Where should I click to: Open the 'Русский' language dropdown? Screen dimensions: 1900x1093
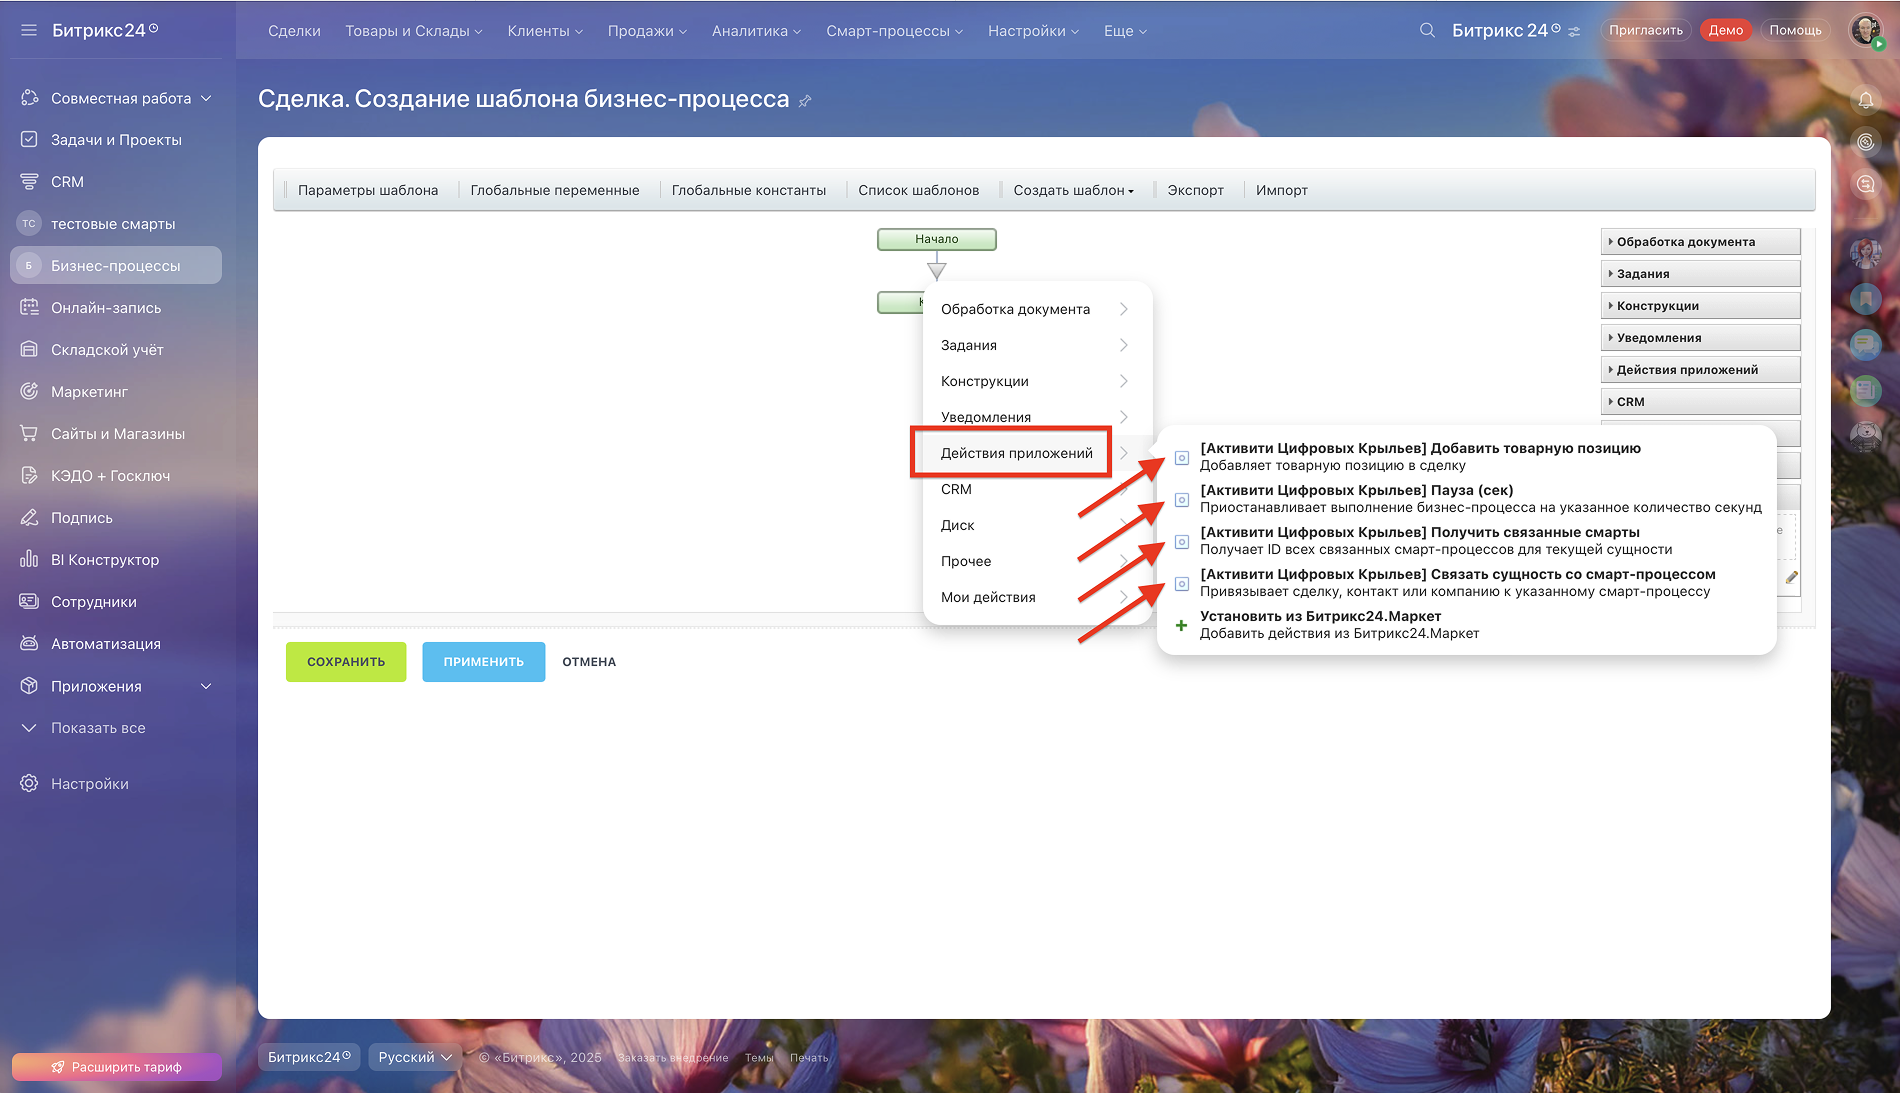pyautogui.click(x=415, y=1057)
